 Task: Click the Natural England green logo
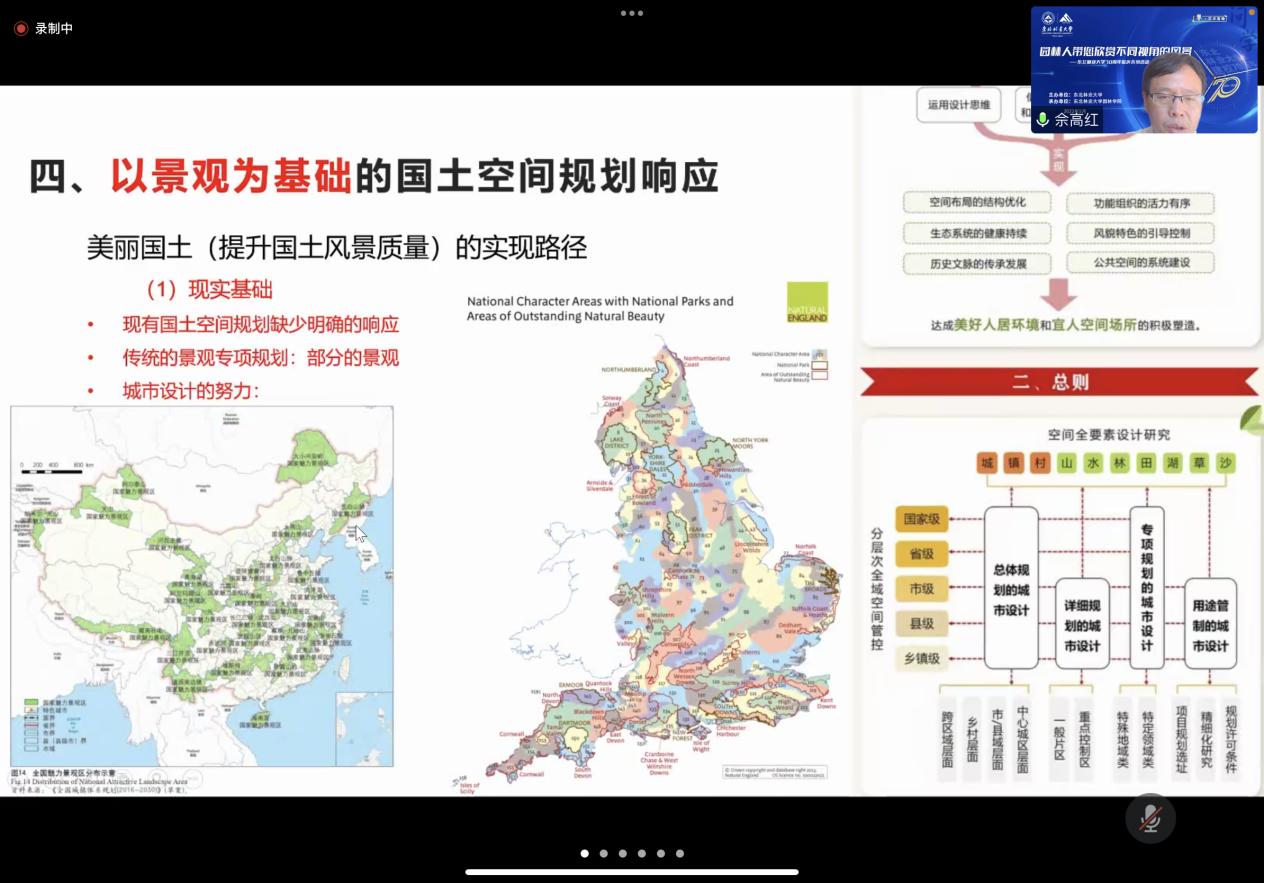pyautogui.click(x=807, y=302)
